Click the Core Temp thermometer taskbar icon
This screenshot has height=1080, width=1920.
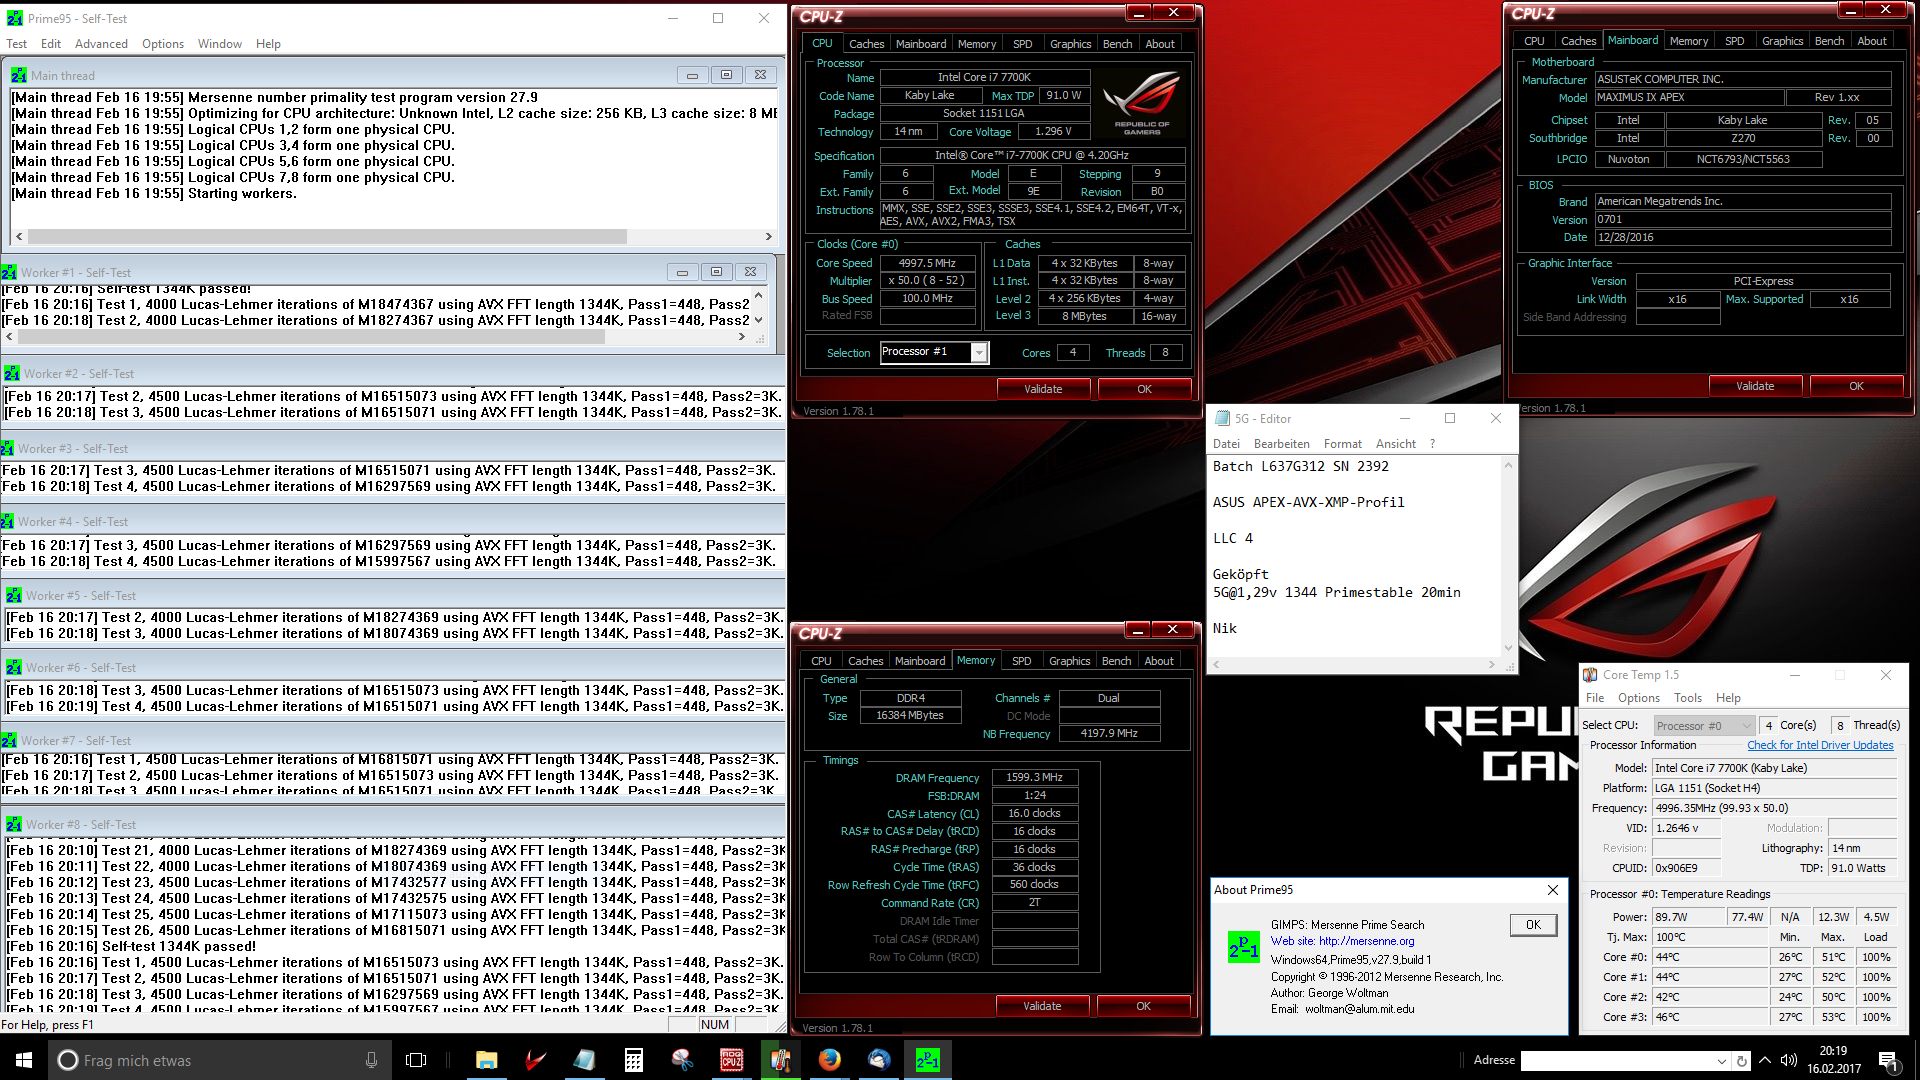780,1060
